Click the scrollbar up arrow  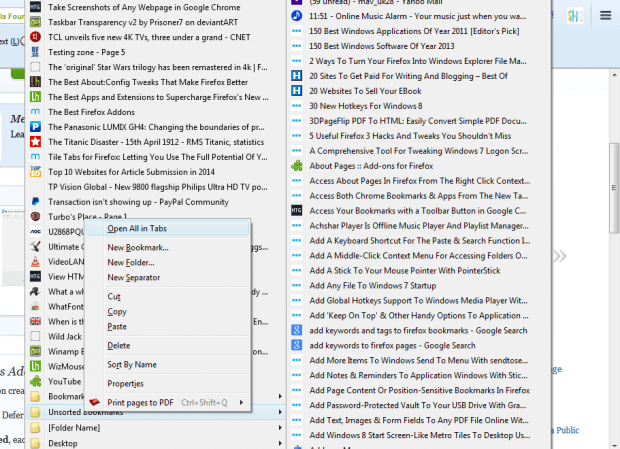(614, 75)
